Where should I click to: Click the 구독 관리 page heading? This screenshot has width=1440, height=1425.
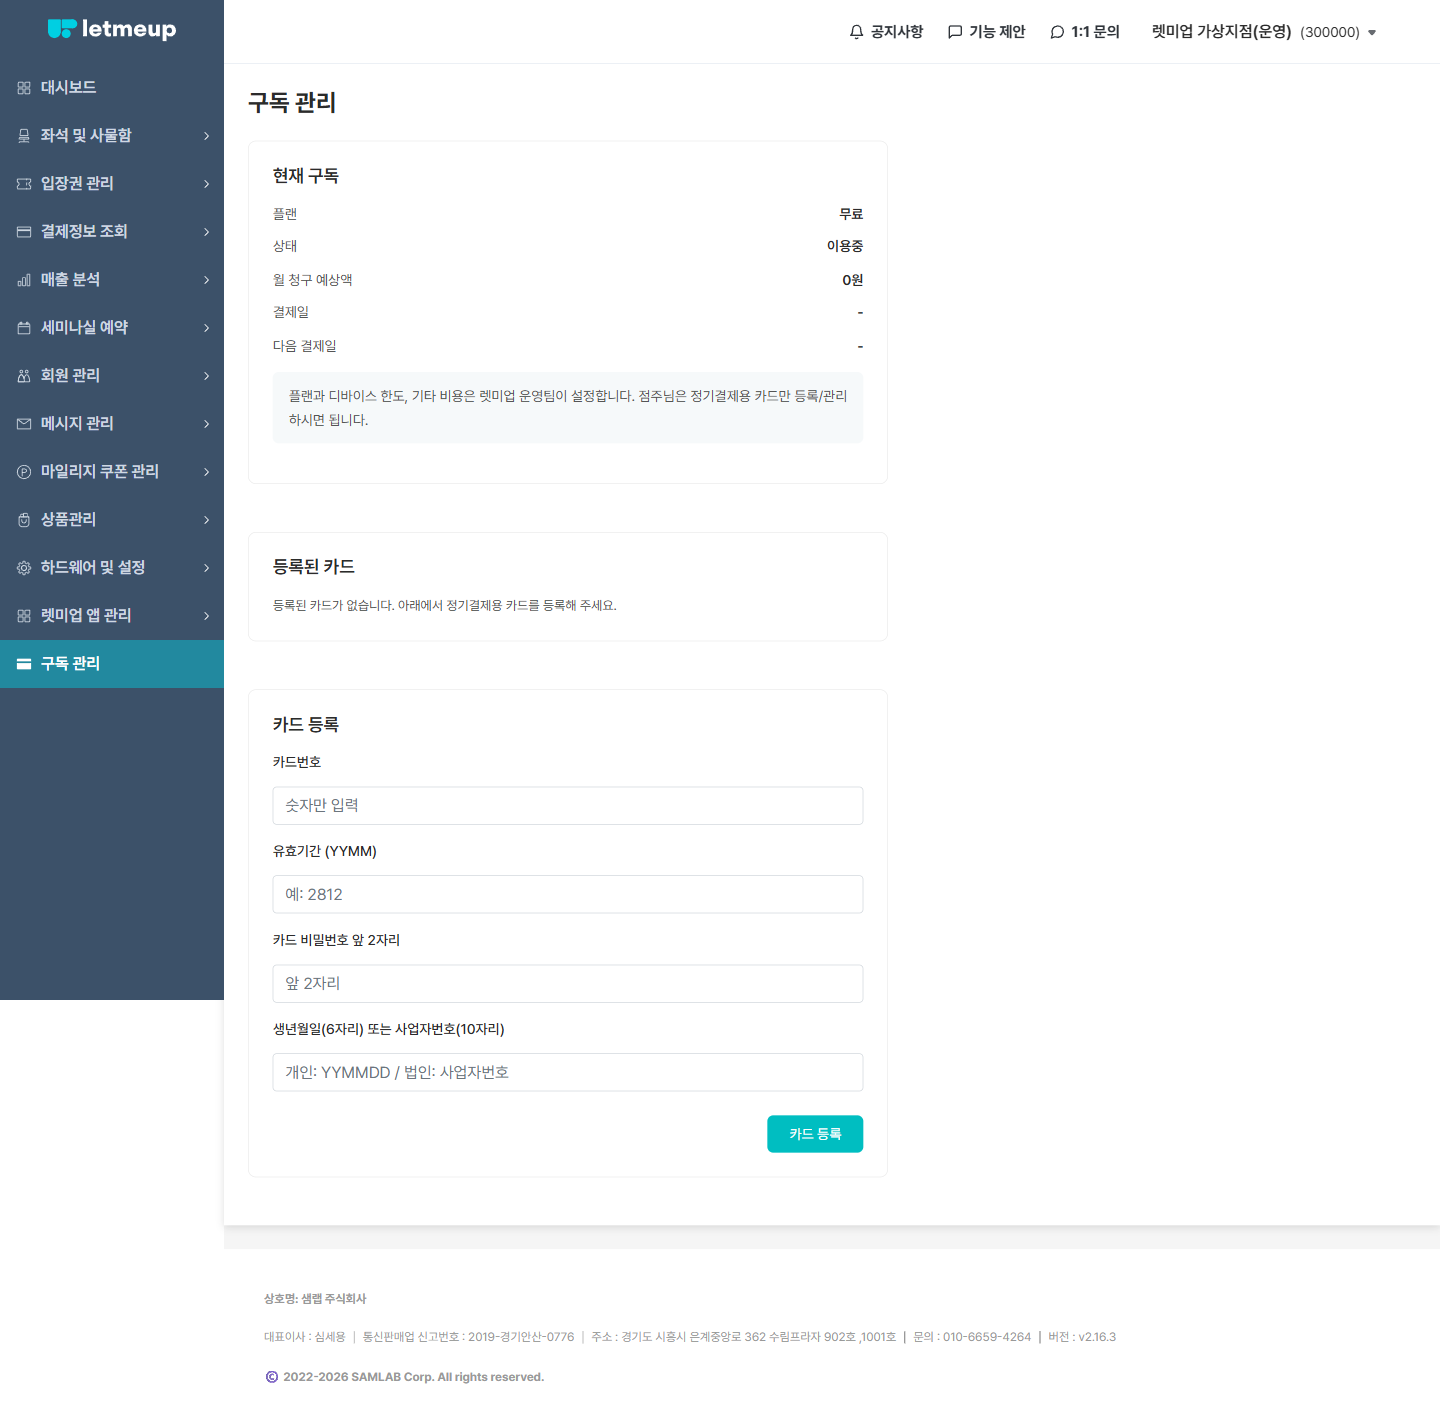coord(292,103)
